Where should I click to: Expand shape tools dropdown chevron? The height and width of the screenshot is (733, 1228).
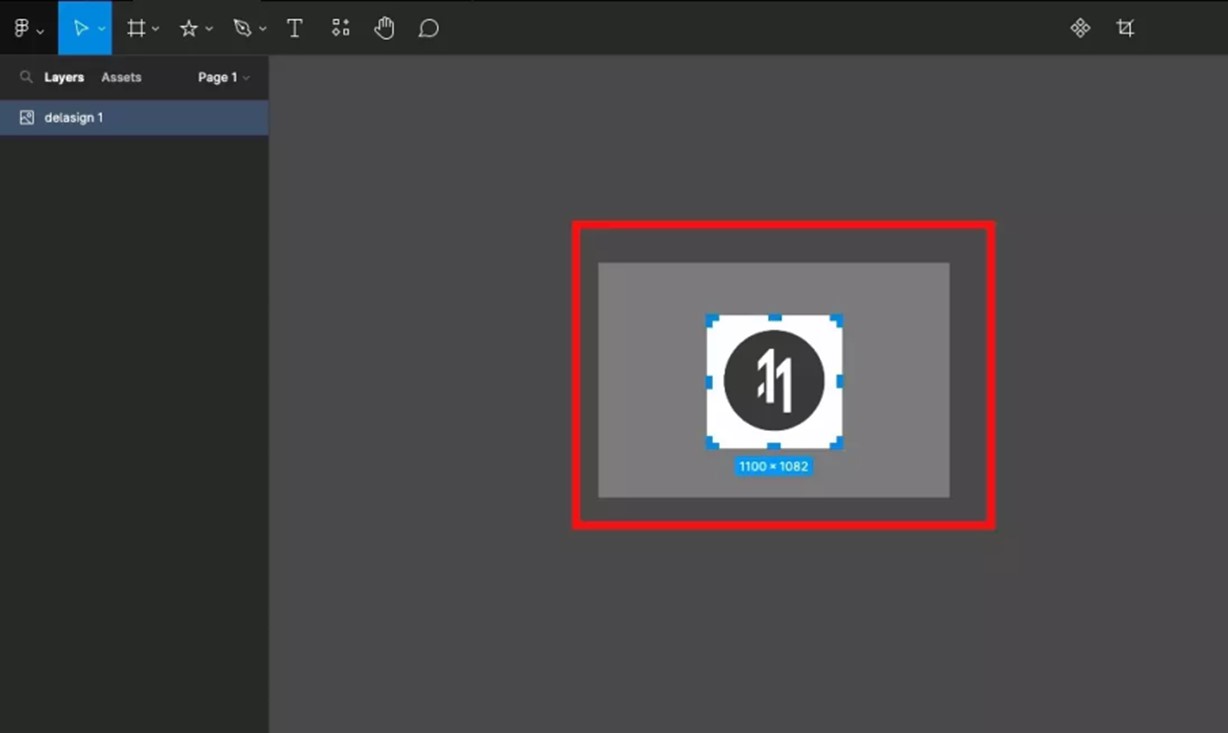(x=209, y=30)
